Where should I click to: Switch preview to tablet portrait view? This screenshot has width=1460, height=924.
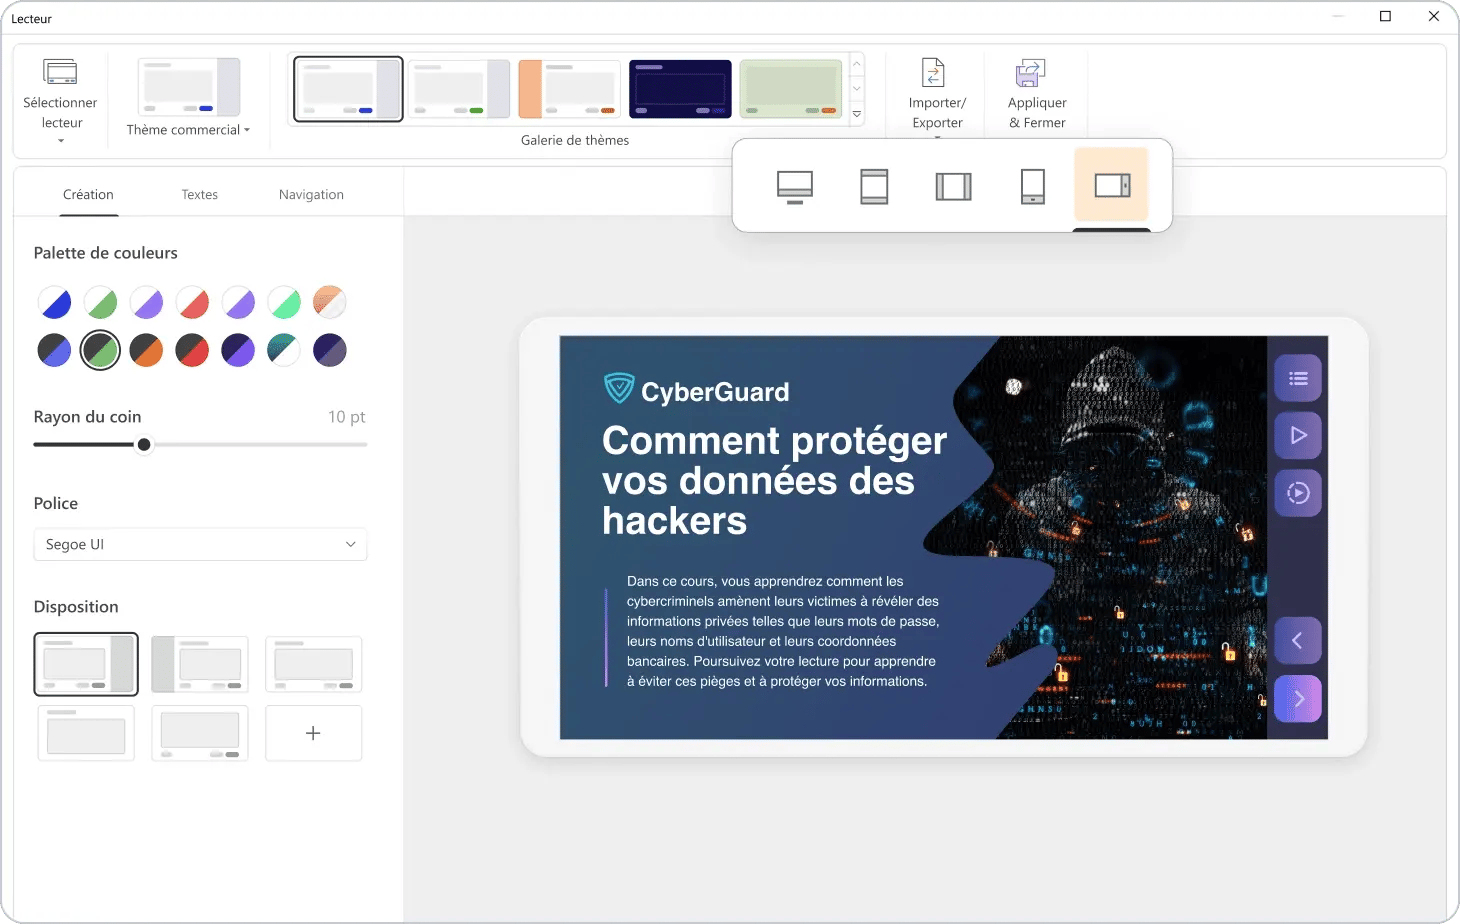(x=874, y=186)
